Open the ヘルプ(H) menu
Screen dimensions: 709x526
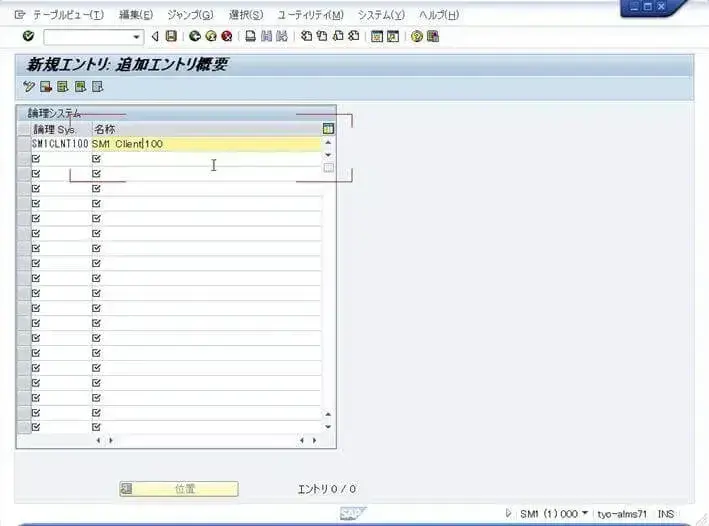tap(439, 15)
